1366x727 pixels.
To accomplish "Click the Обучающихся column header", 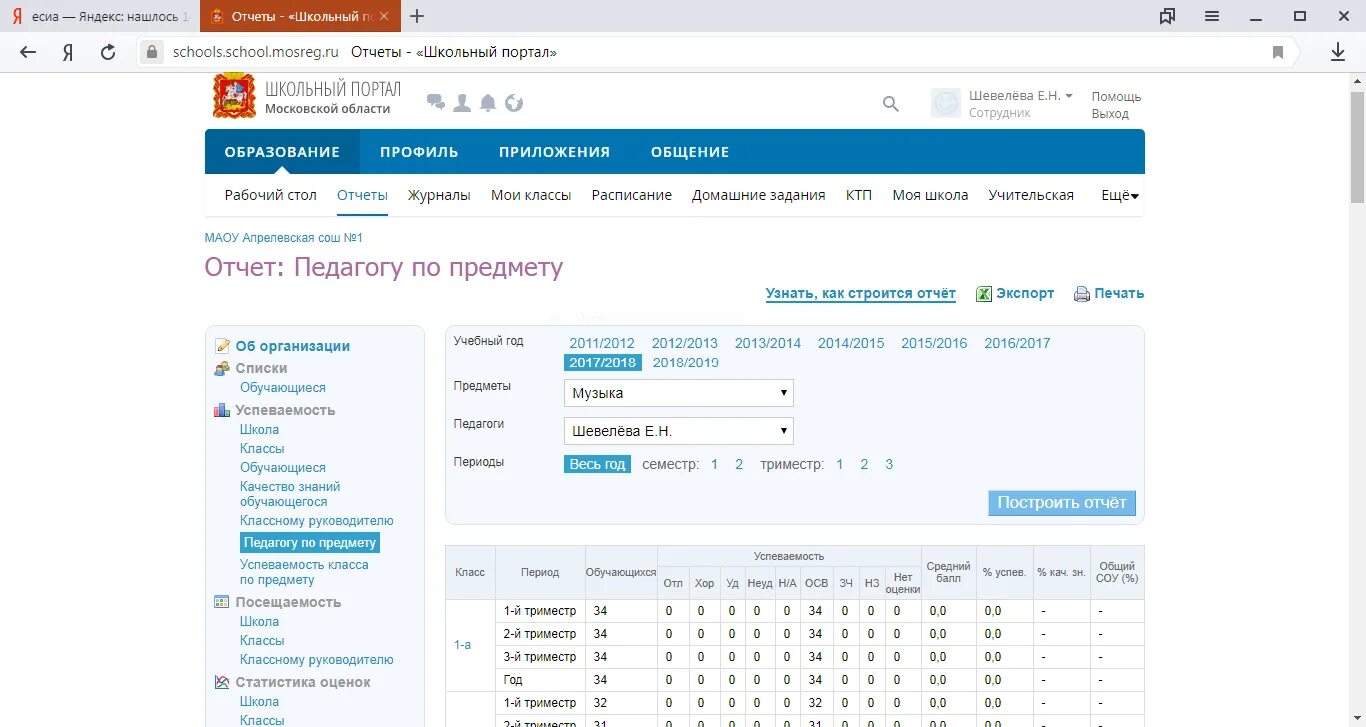I will (x=620, y=573).
